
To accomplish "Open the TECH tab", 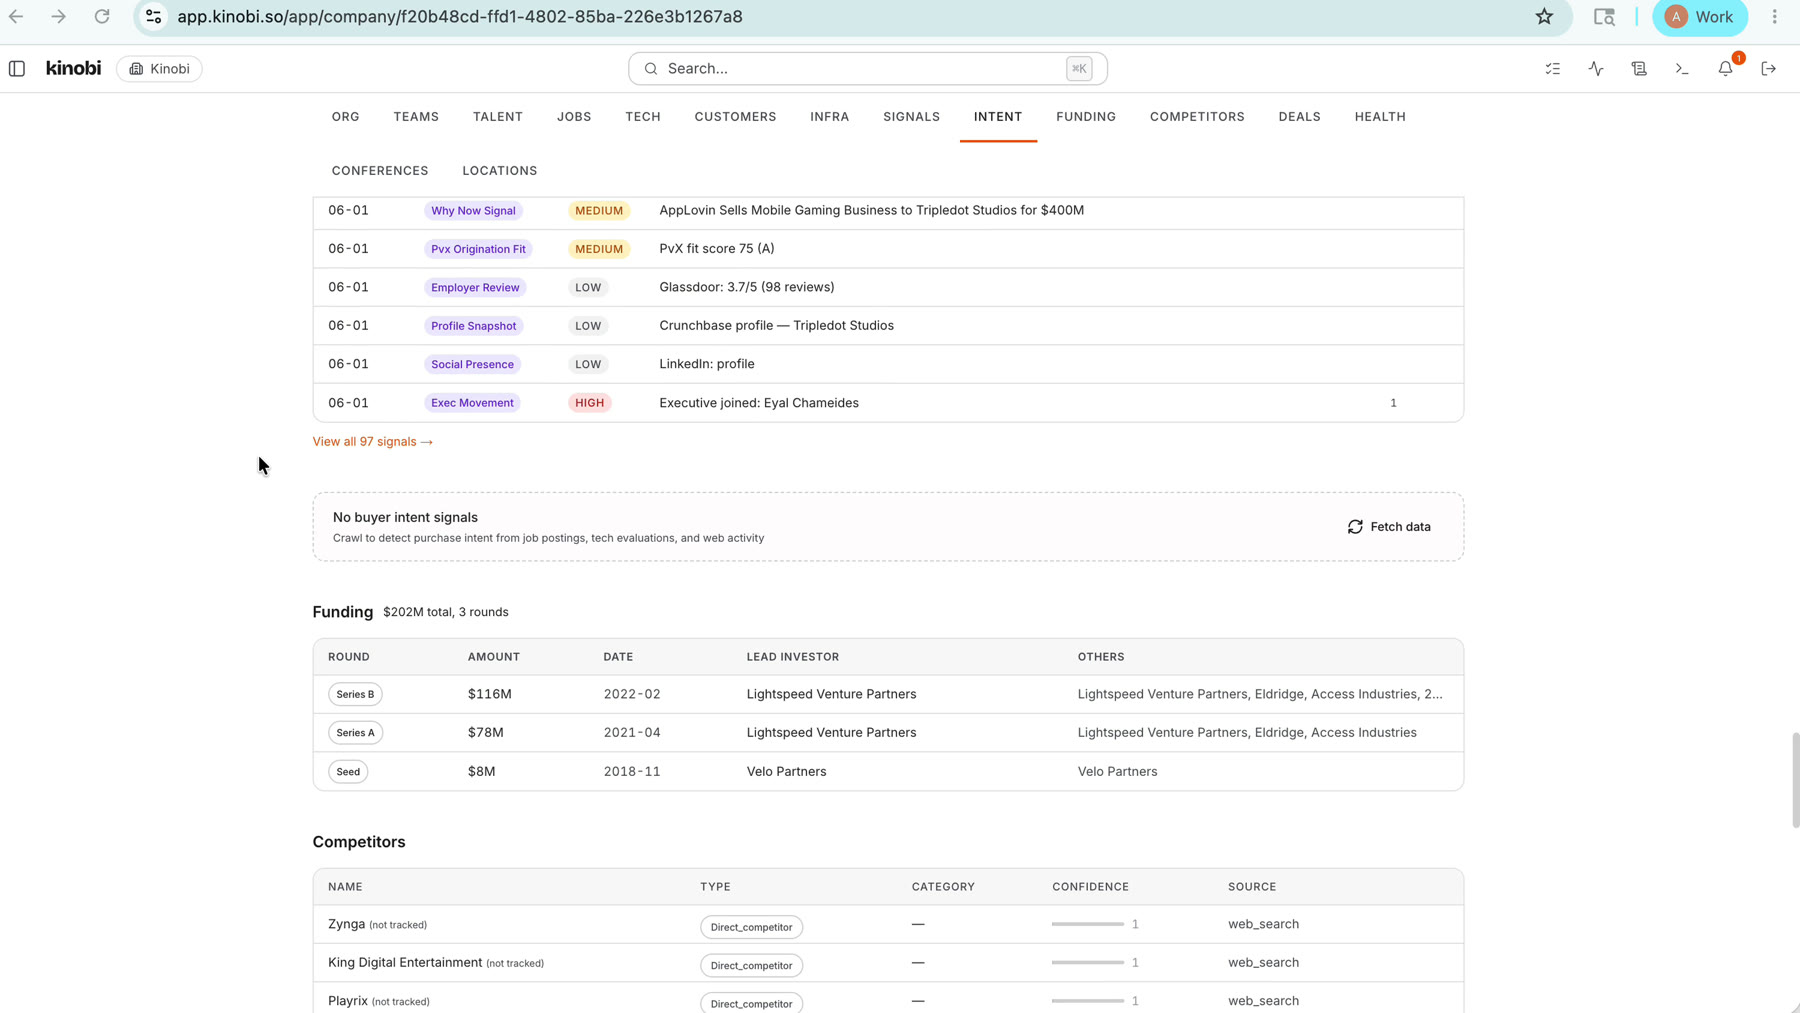I will pyautogui.click(x=643, y=117).
